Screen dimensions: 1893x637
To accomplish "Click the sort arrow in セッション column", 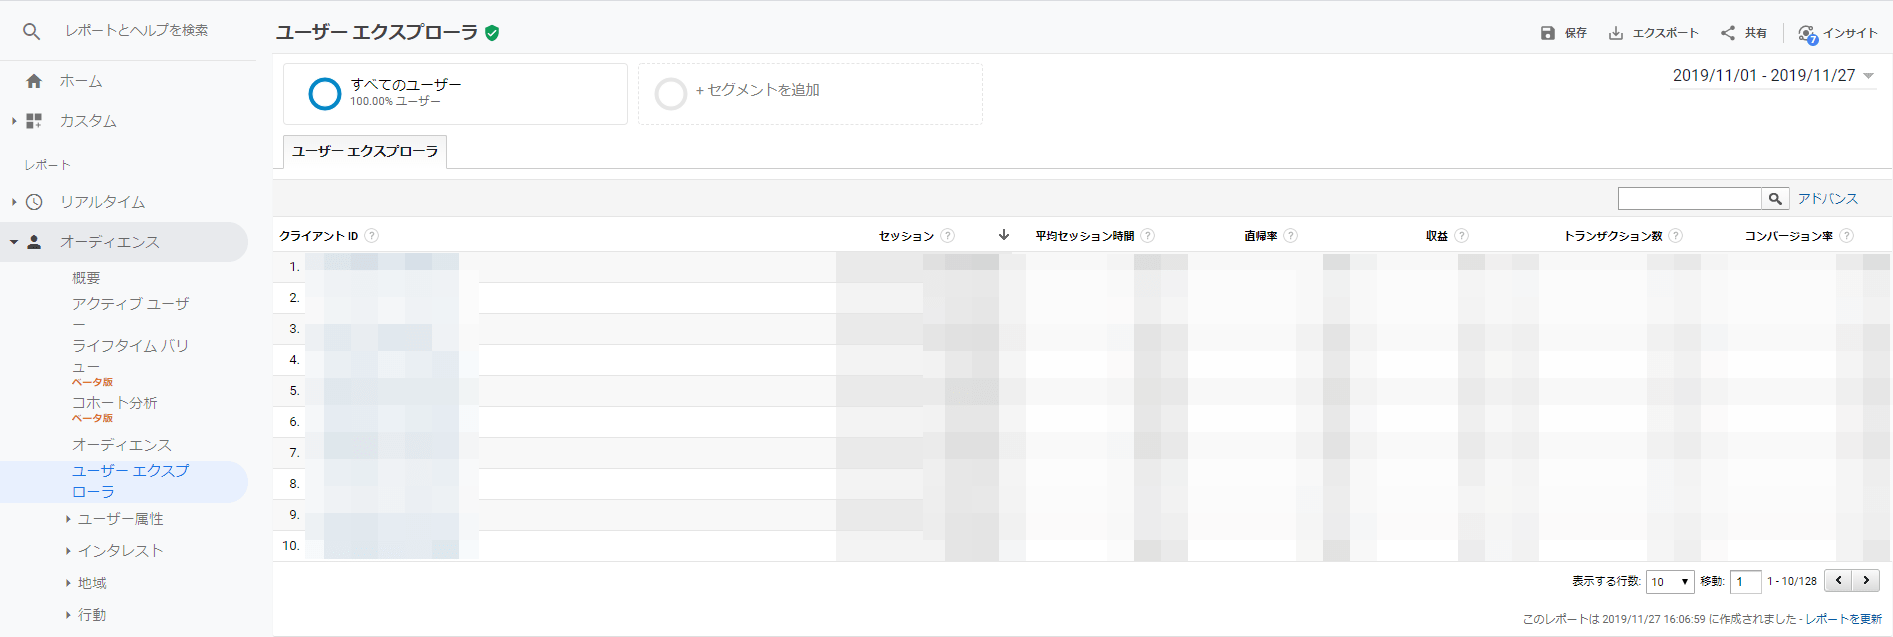I will [x=1004, y=235].
